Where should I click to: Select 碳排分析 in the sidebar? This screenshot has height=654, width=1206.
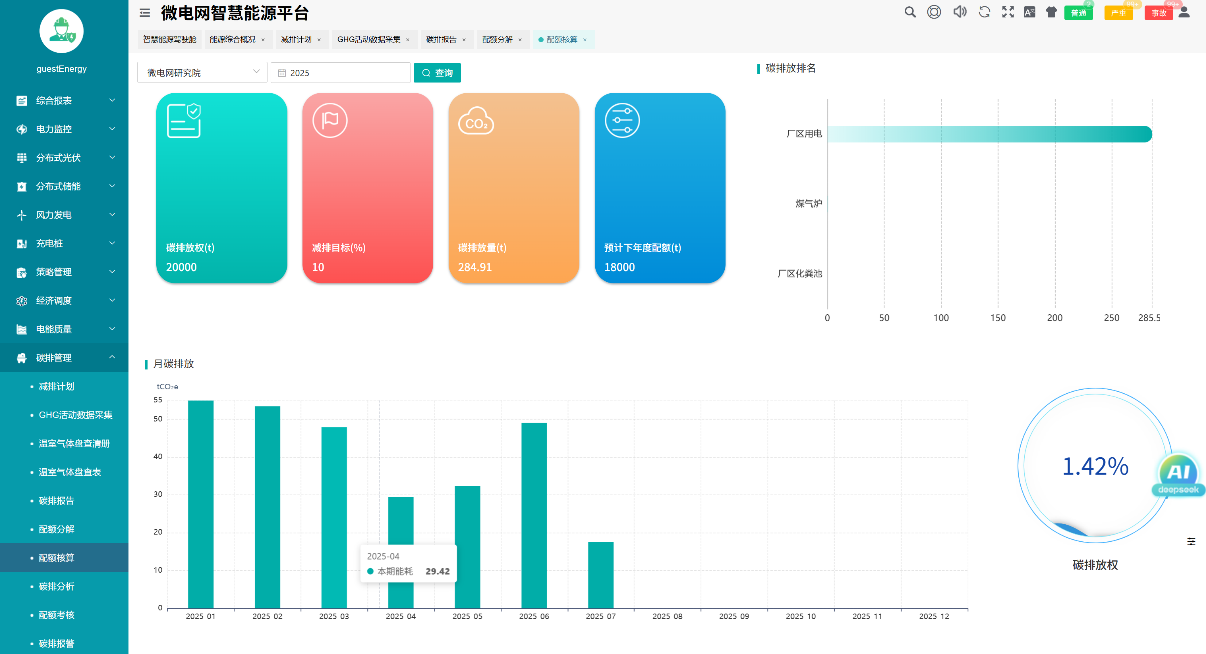pos(56,586)
